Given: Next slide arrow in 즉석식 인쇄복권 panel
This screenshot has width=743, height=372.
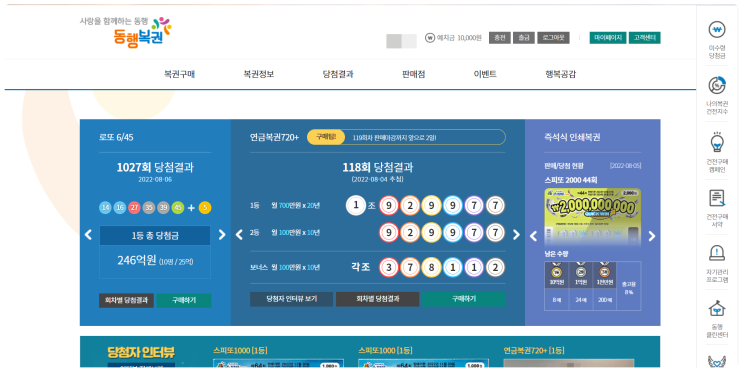Looking at the screenshot, I should point(652,236).
